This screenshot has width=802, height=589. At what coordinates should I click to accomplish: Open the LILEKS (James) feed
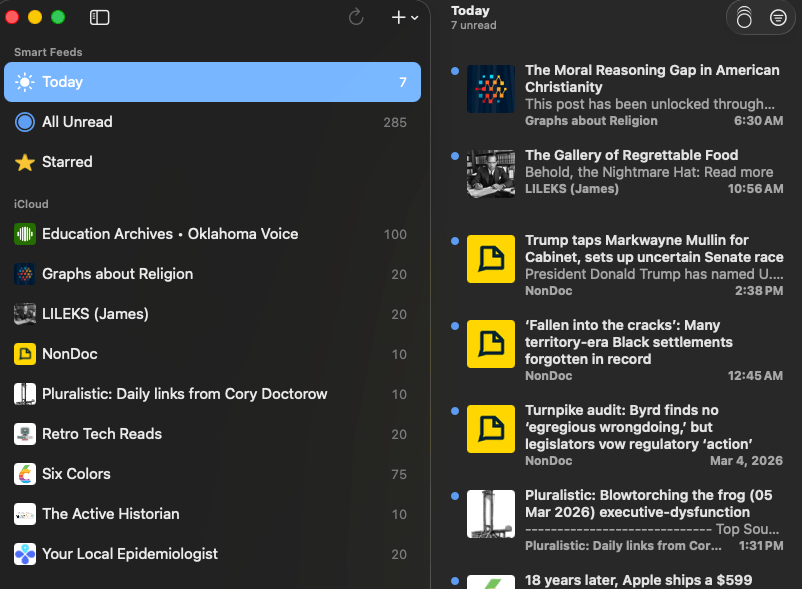coord(95,314)
